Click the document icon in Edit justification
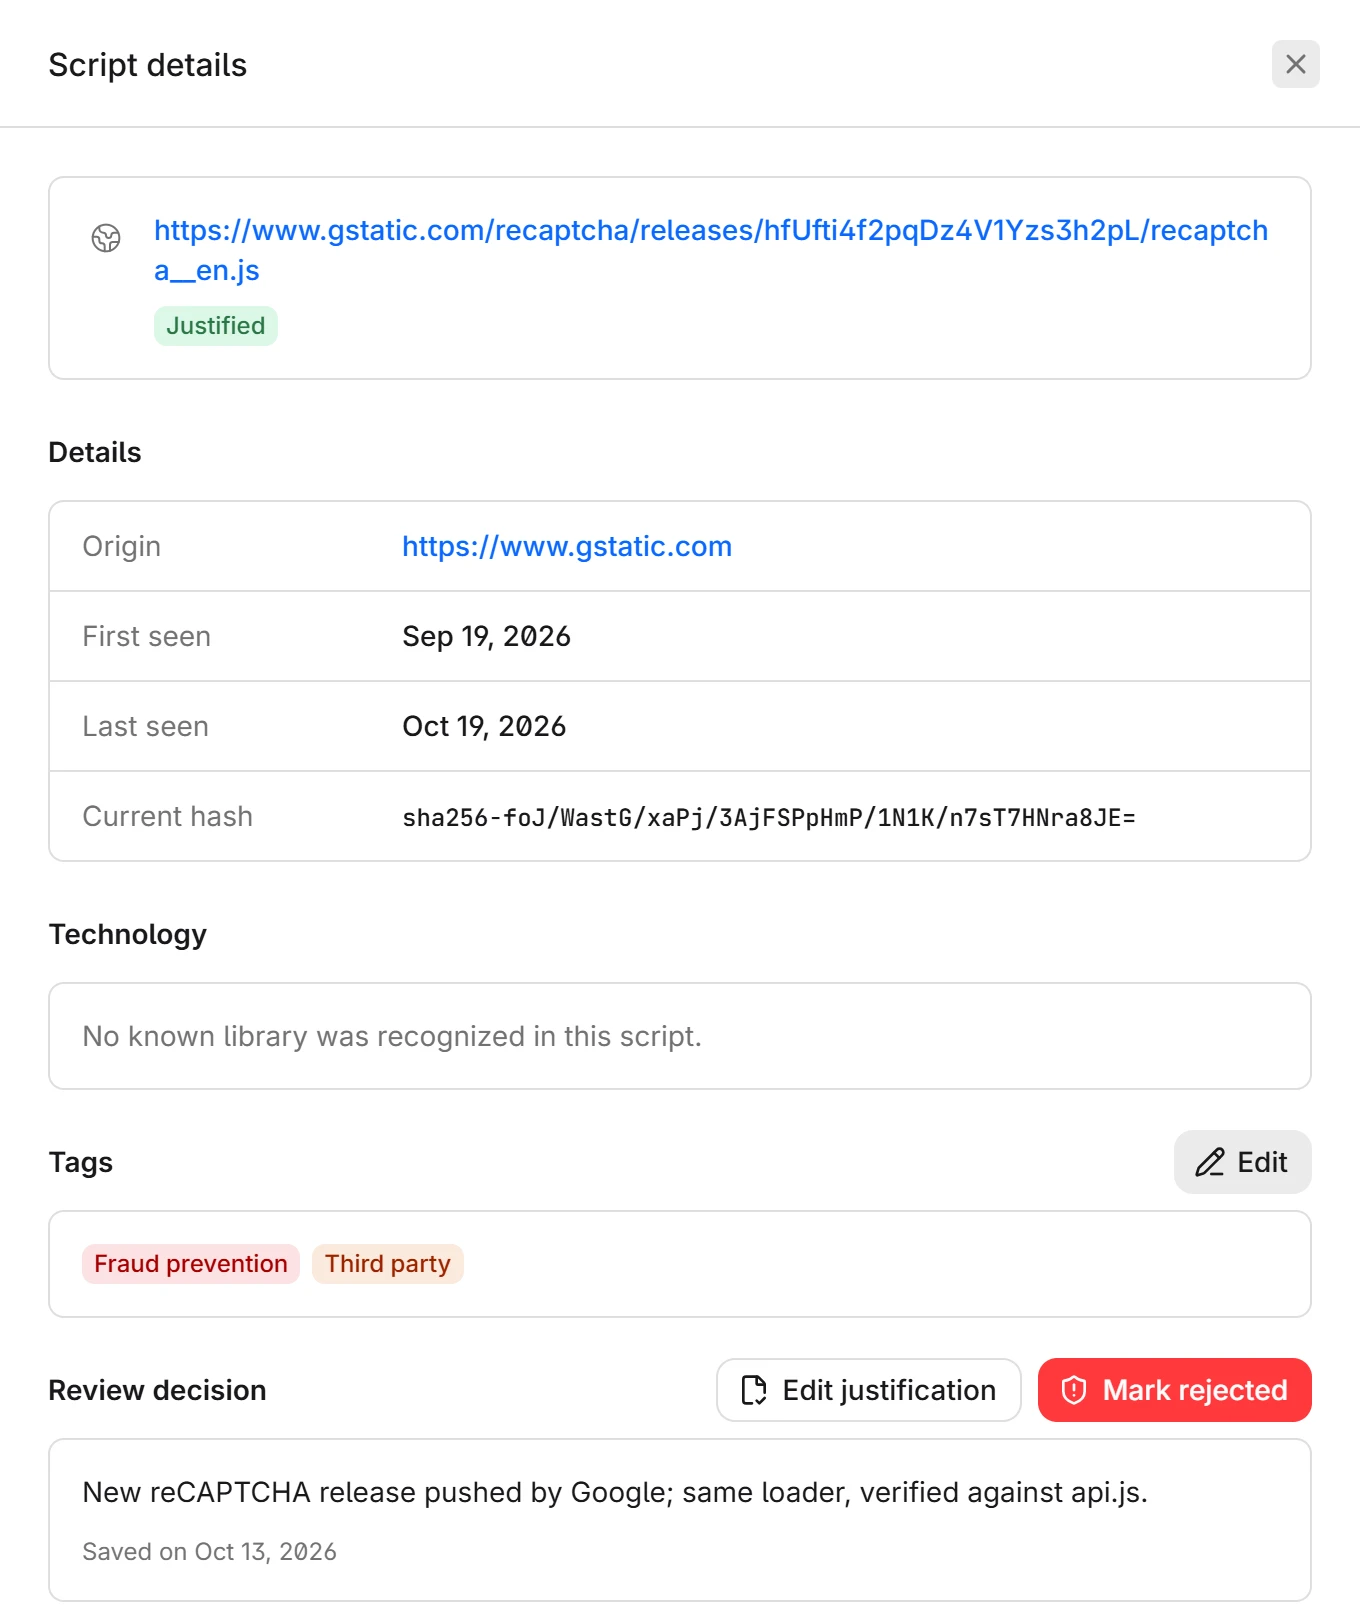Image resolution: width=1360 pixels, height=1608 pixels. coord(754,1390)
